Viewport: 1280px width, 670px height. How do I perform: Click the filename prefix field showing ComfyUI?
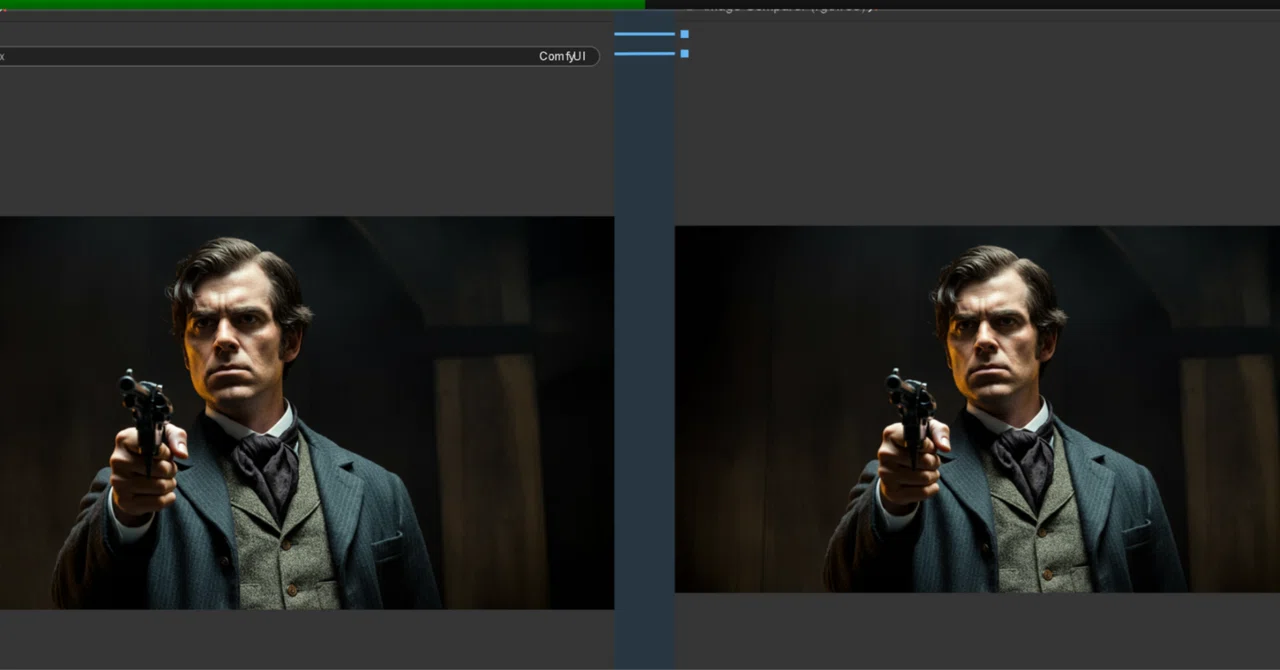tap(298, 56)
